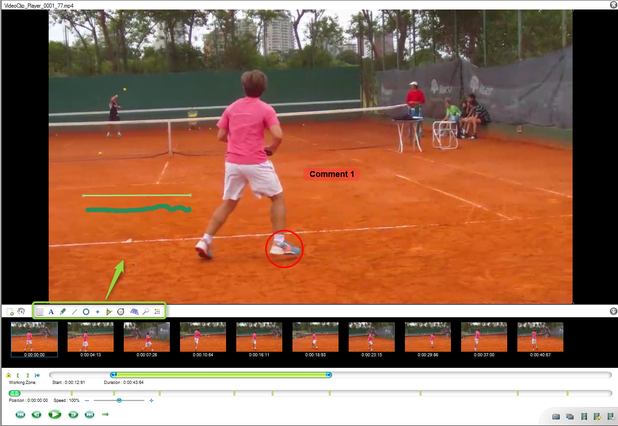This screenshot has width=618, height=426.
Task: Jump to the first frame
Action: pos(20,414)
